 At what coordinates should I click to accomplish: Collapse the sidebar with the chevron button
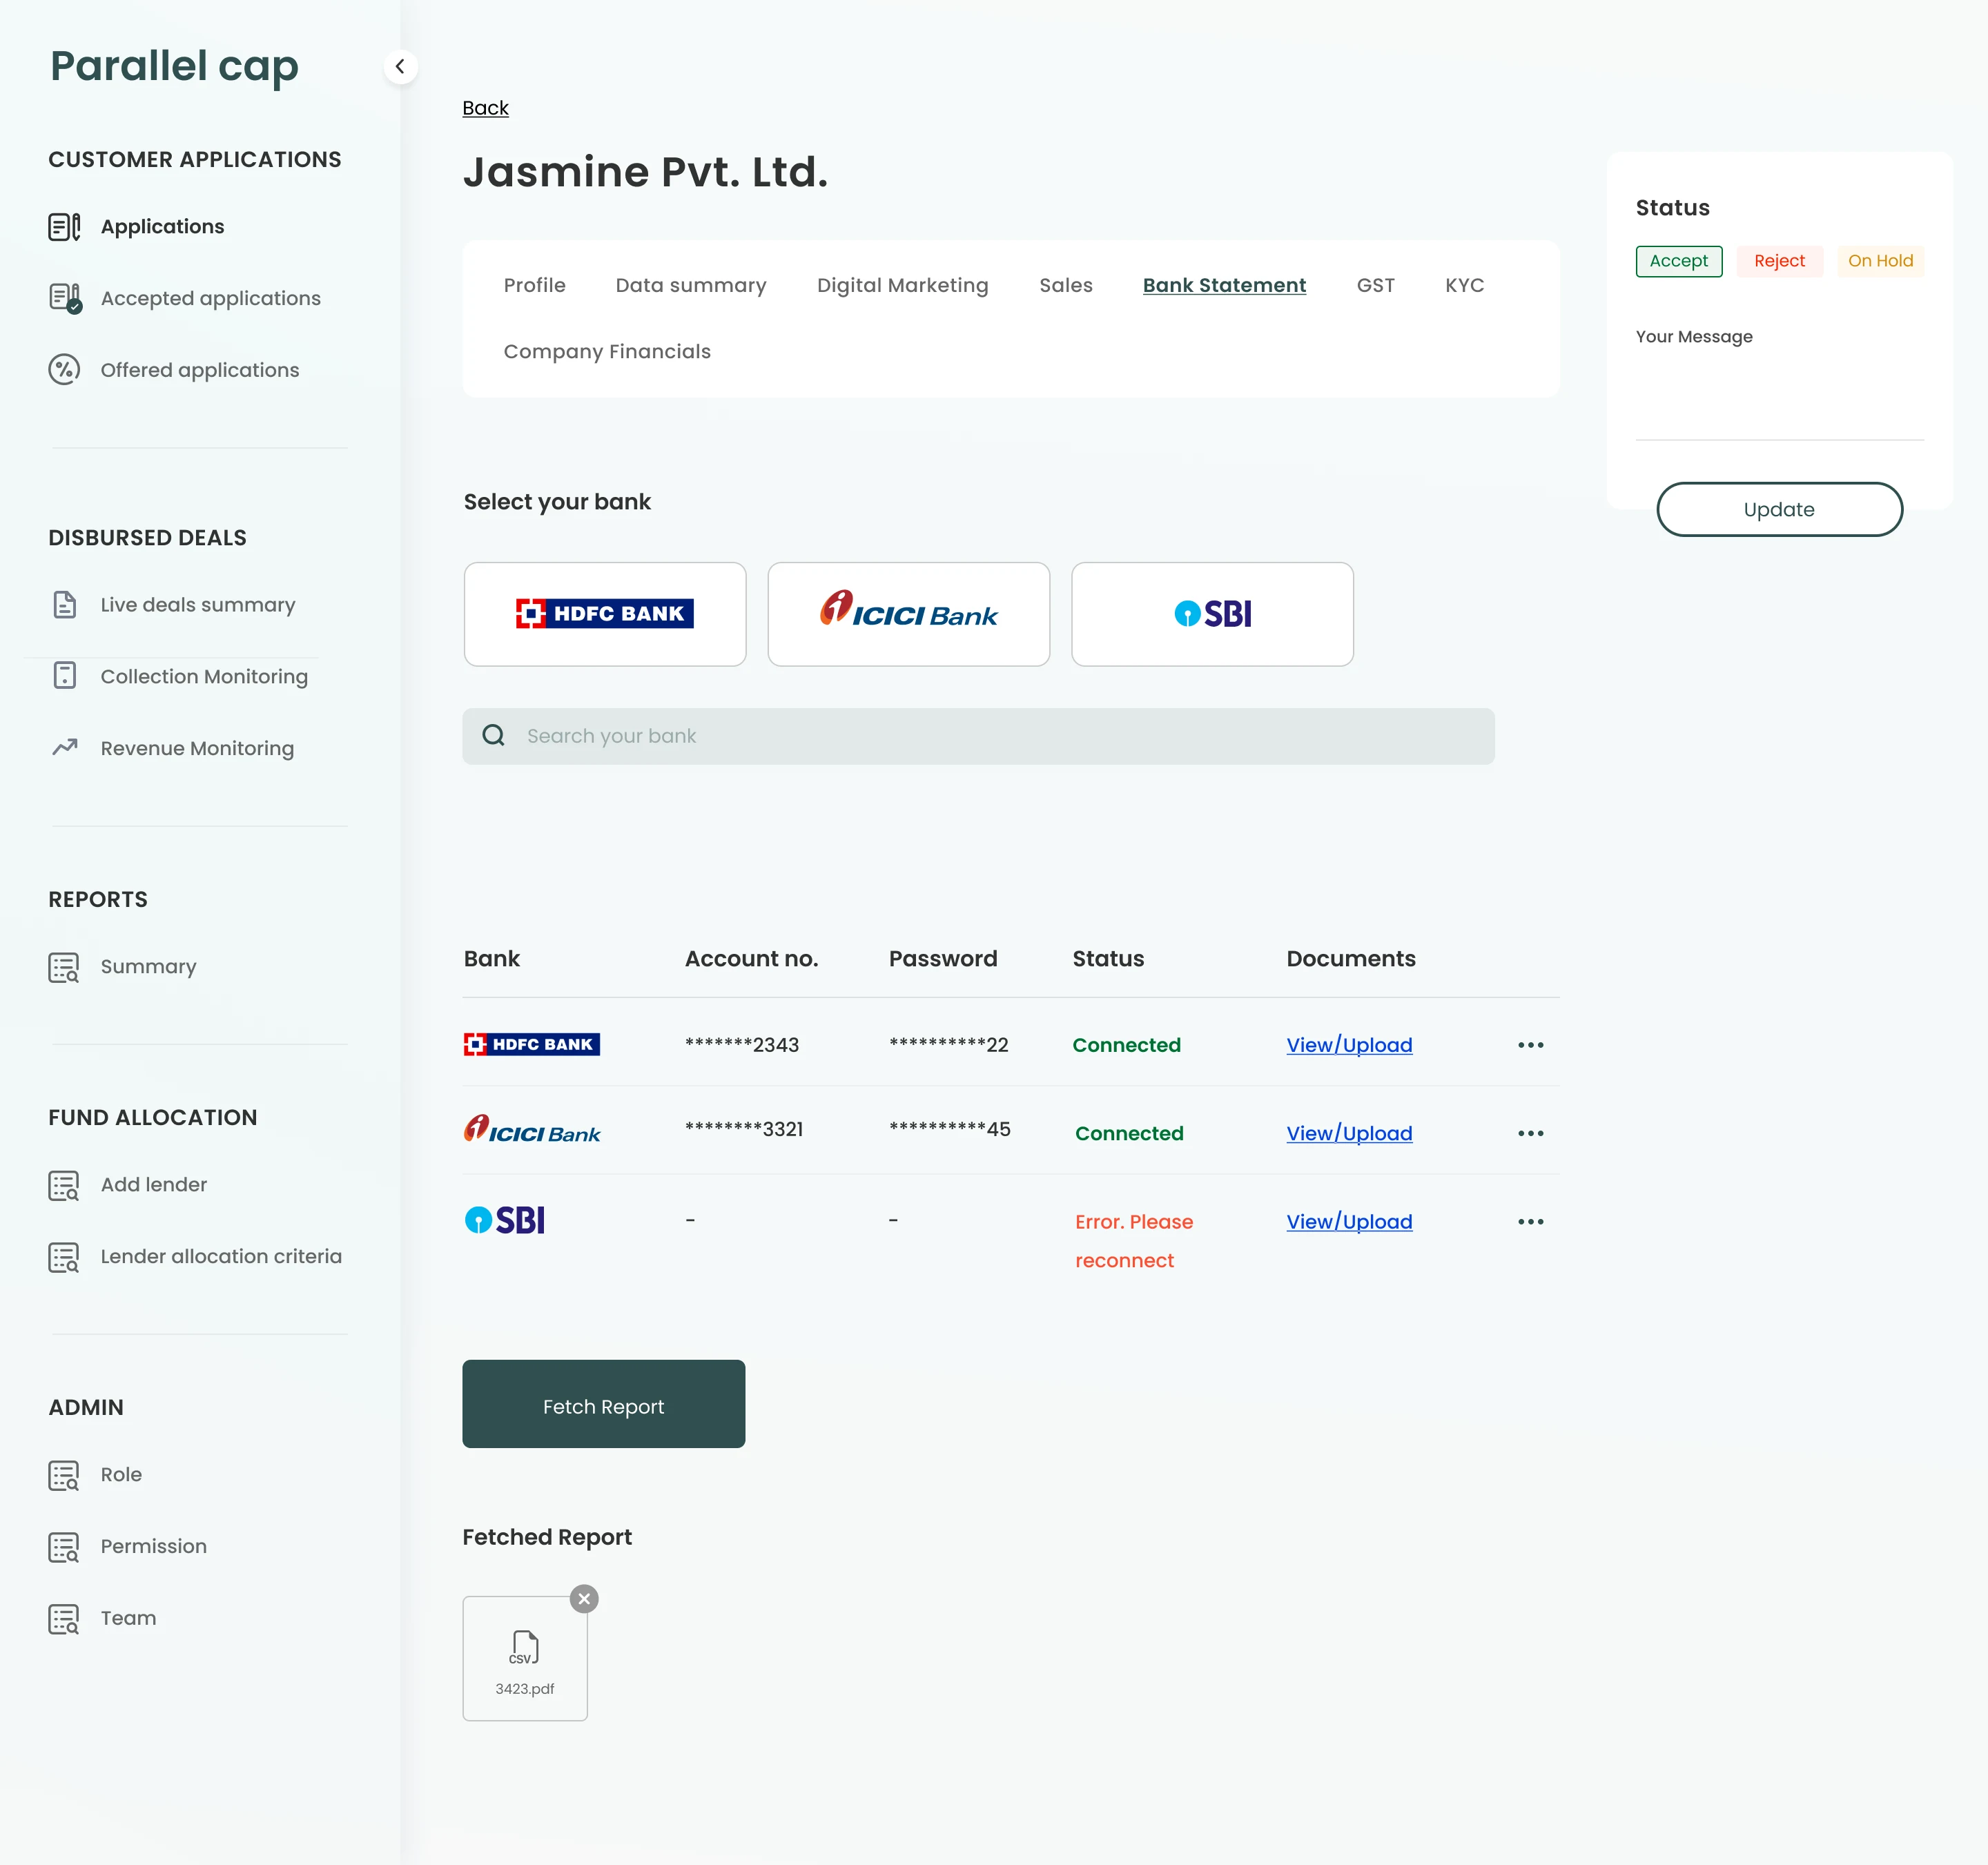tap(400, 67)
